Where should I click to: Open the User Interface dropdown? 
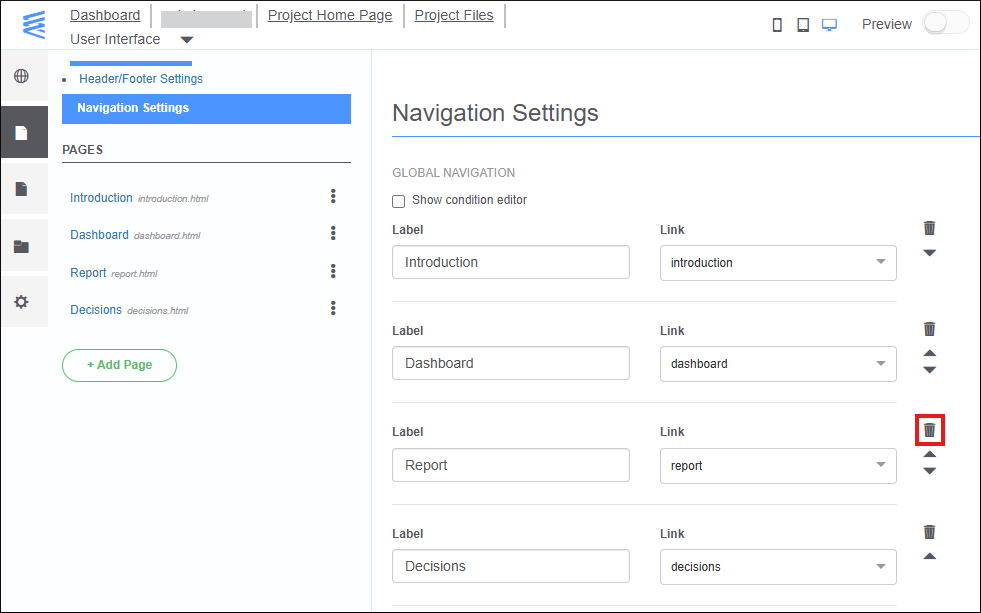pyautogui.click(x=186, y=40)
